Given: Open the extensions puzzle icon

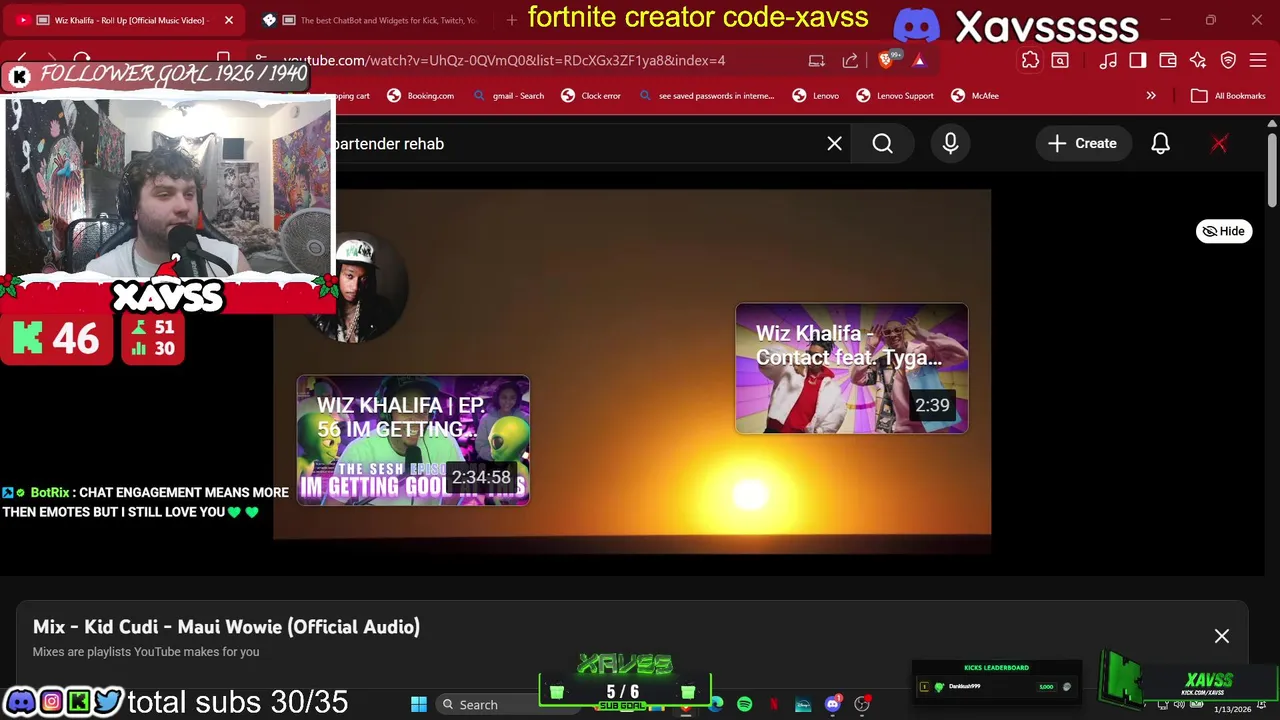Looking at the screenshot, I should tap(1030, 60).
